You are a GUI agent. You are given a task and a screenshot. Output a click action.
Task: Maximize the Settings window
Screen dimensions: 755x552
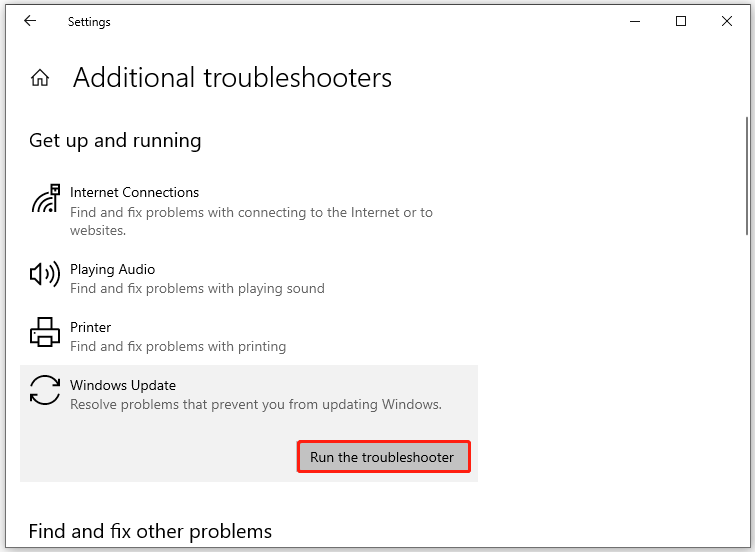[x=680, y=21]
